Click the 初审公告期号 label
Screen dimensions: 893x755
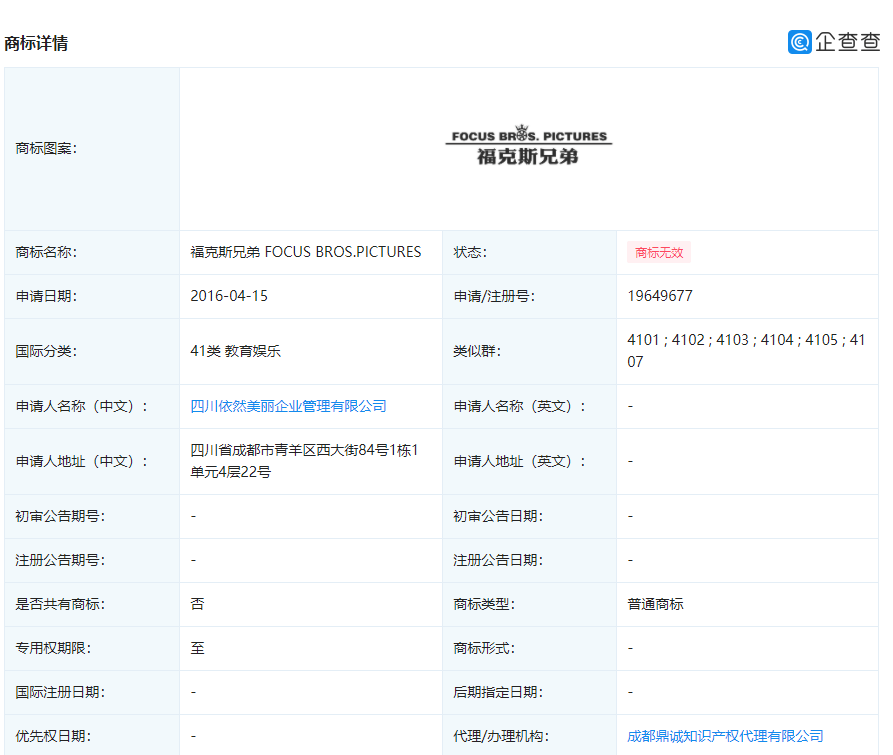(x=60, y=516)
